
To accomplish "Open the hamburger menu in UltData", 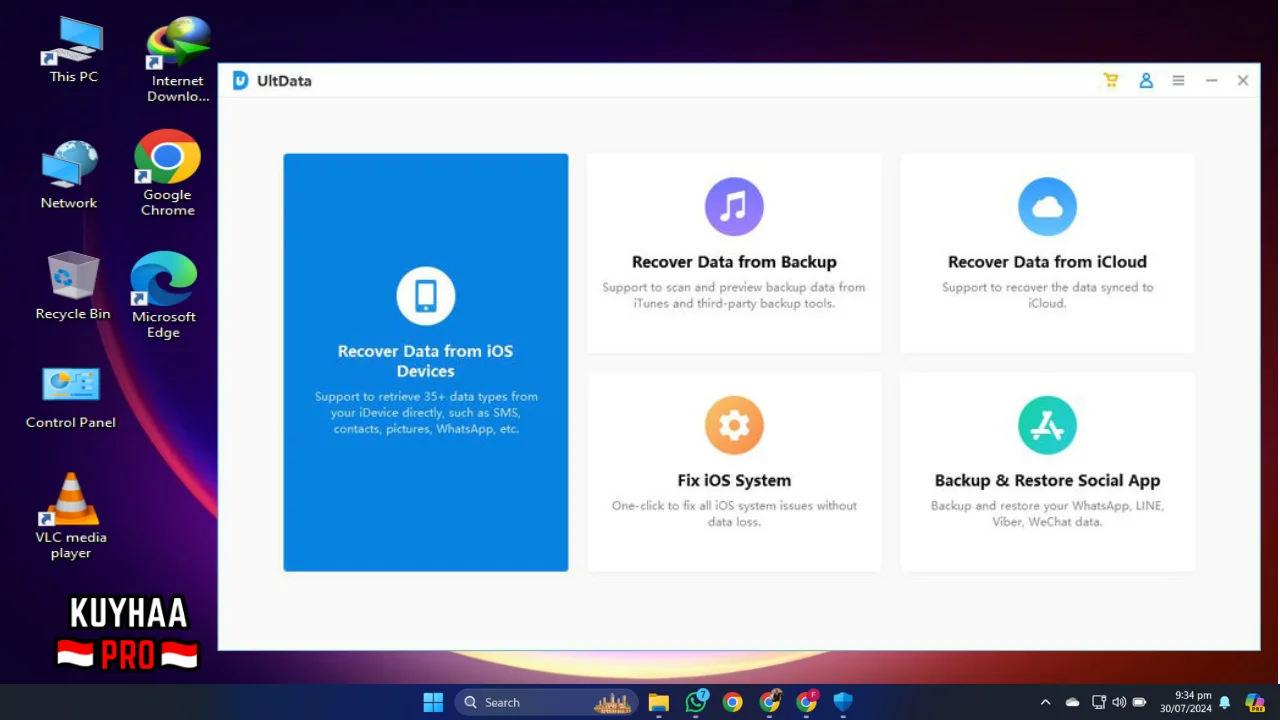I will point(1179,80).
